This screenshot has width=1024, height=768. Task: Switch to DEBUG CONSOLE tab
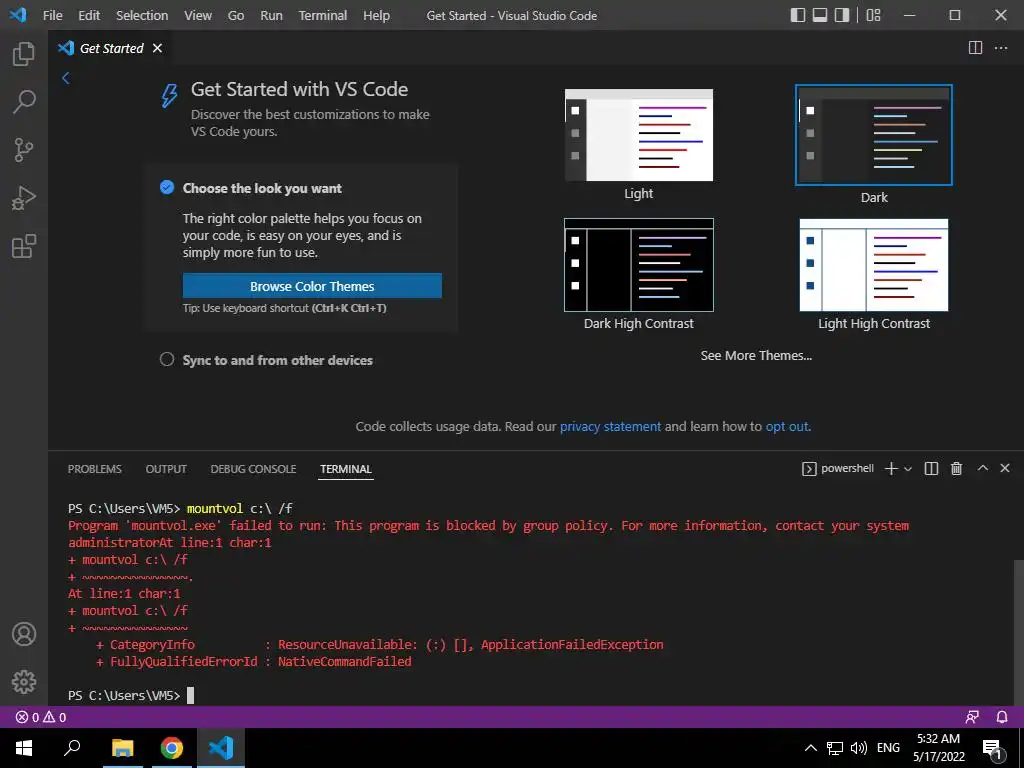[253, 469]
